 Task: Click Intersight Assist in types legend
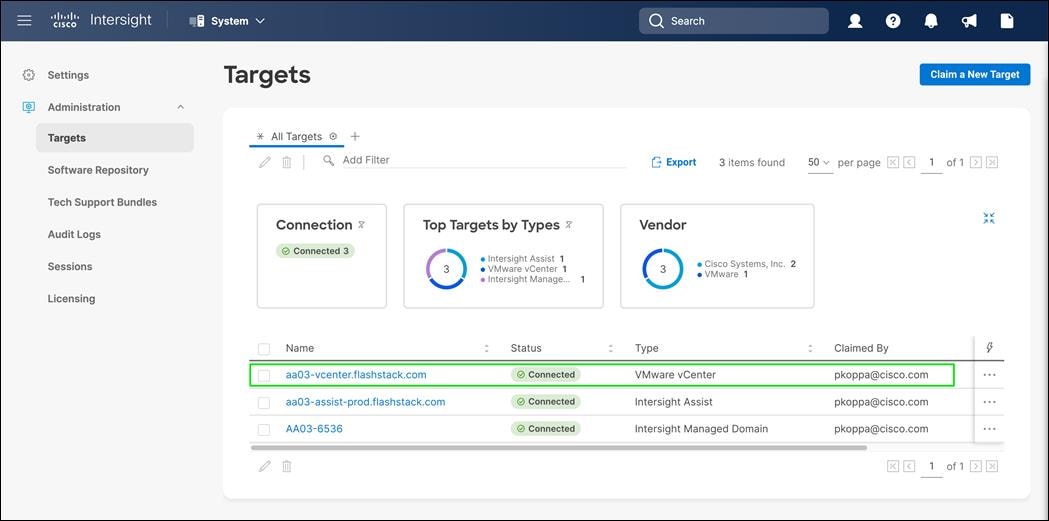pos(524,259)
